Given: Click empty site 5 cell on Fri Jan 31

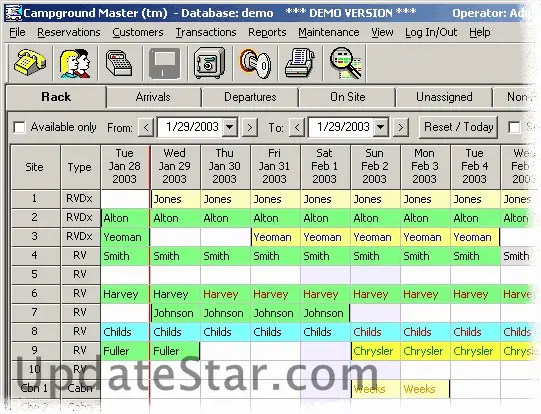Looking at the screenshot, I should [x=275, y=275].
